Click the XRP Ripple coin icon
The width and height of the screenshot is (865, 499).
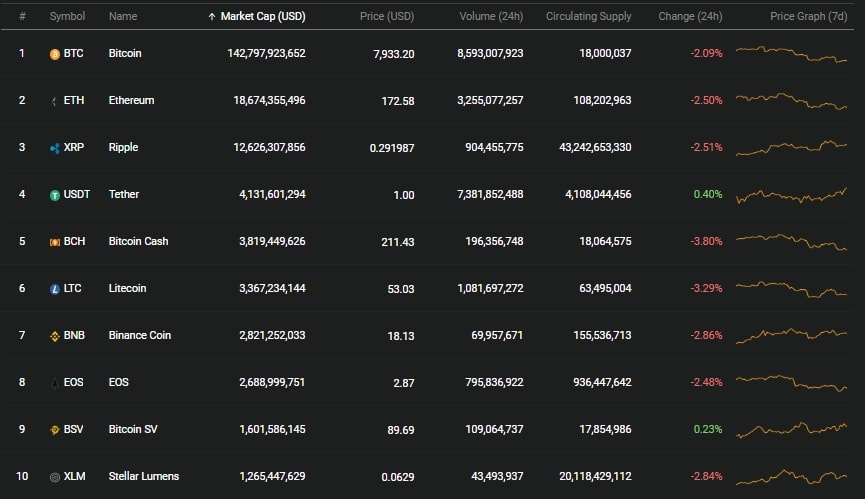pyautogui.click(x=55, y=148)
